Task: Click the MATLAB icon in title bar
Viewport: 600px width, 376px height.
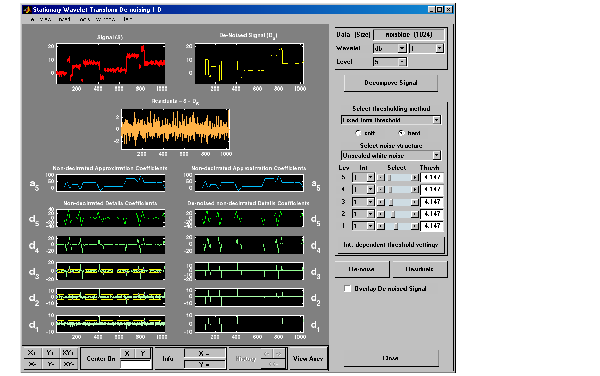Action: [27, 10]
